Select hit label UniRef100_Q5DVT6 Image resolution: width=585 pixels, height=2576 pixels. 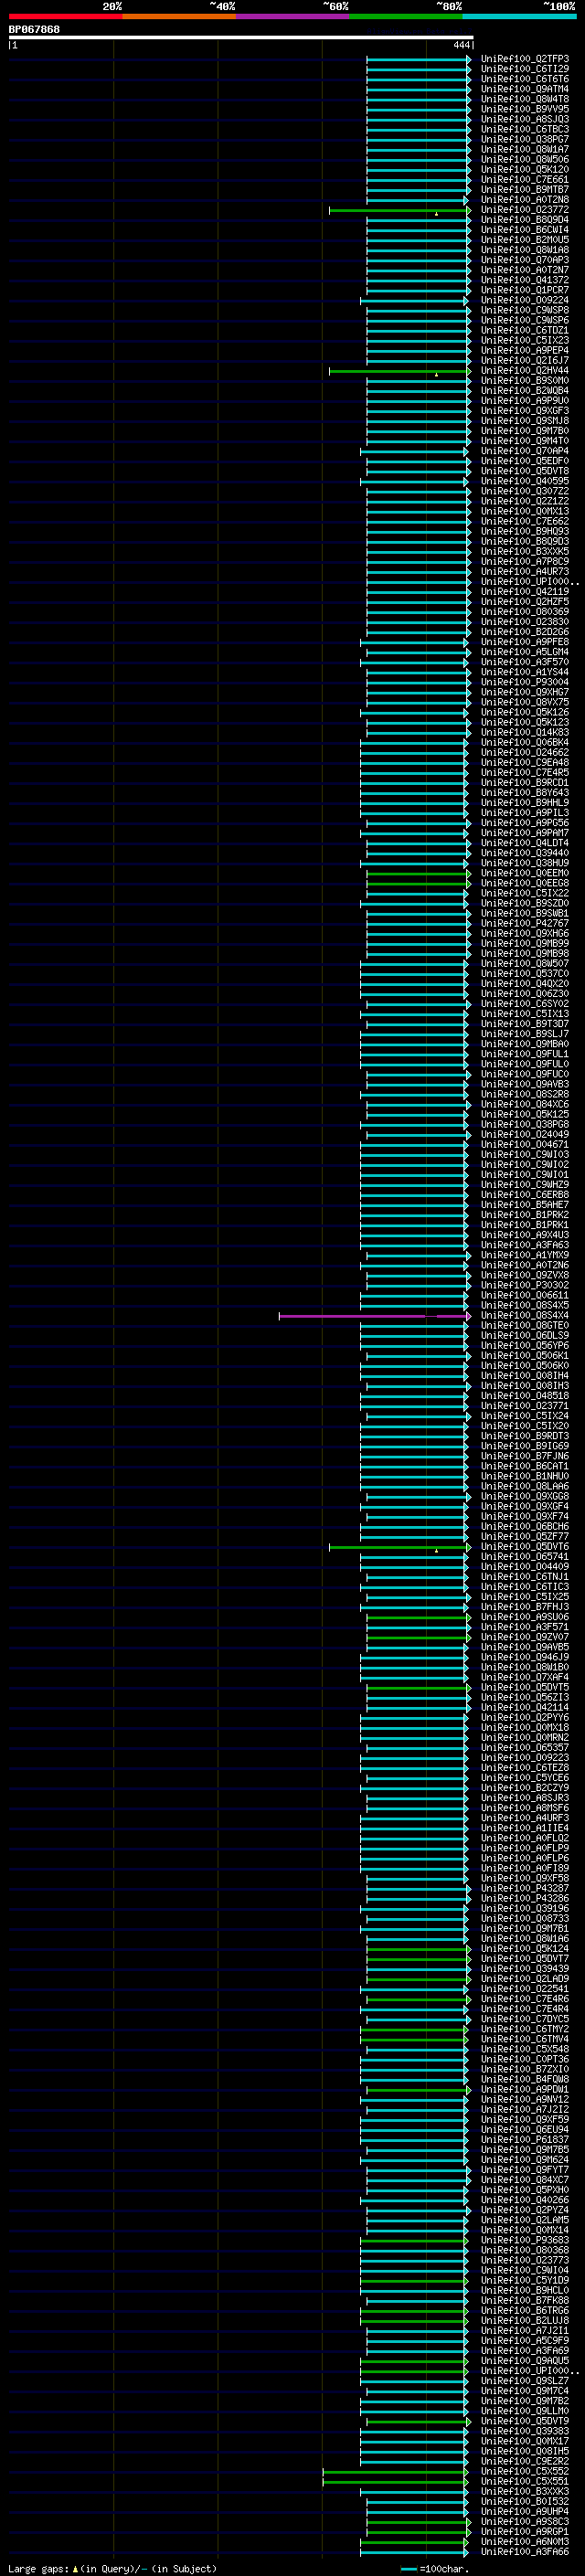(x=524, y=1547)
